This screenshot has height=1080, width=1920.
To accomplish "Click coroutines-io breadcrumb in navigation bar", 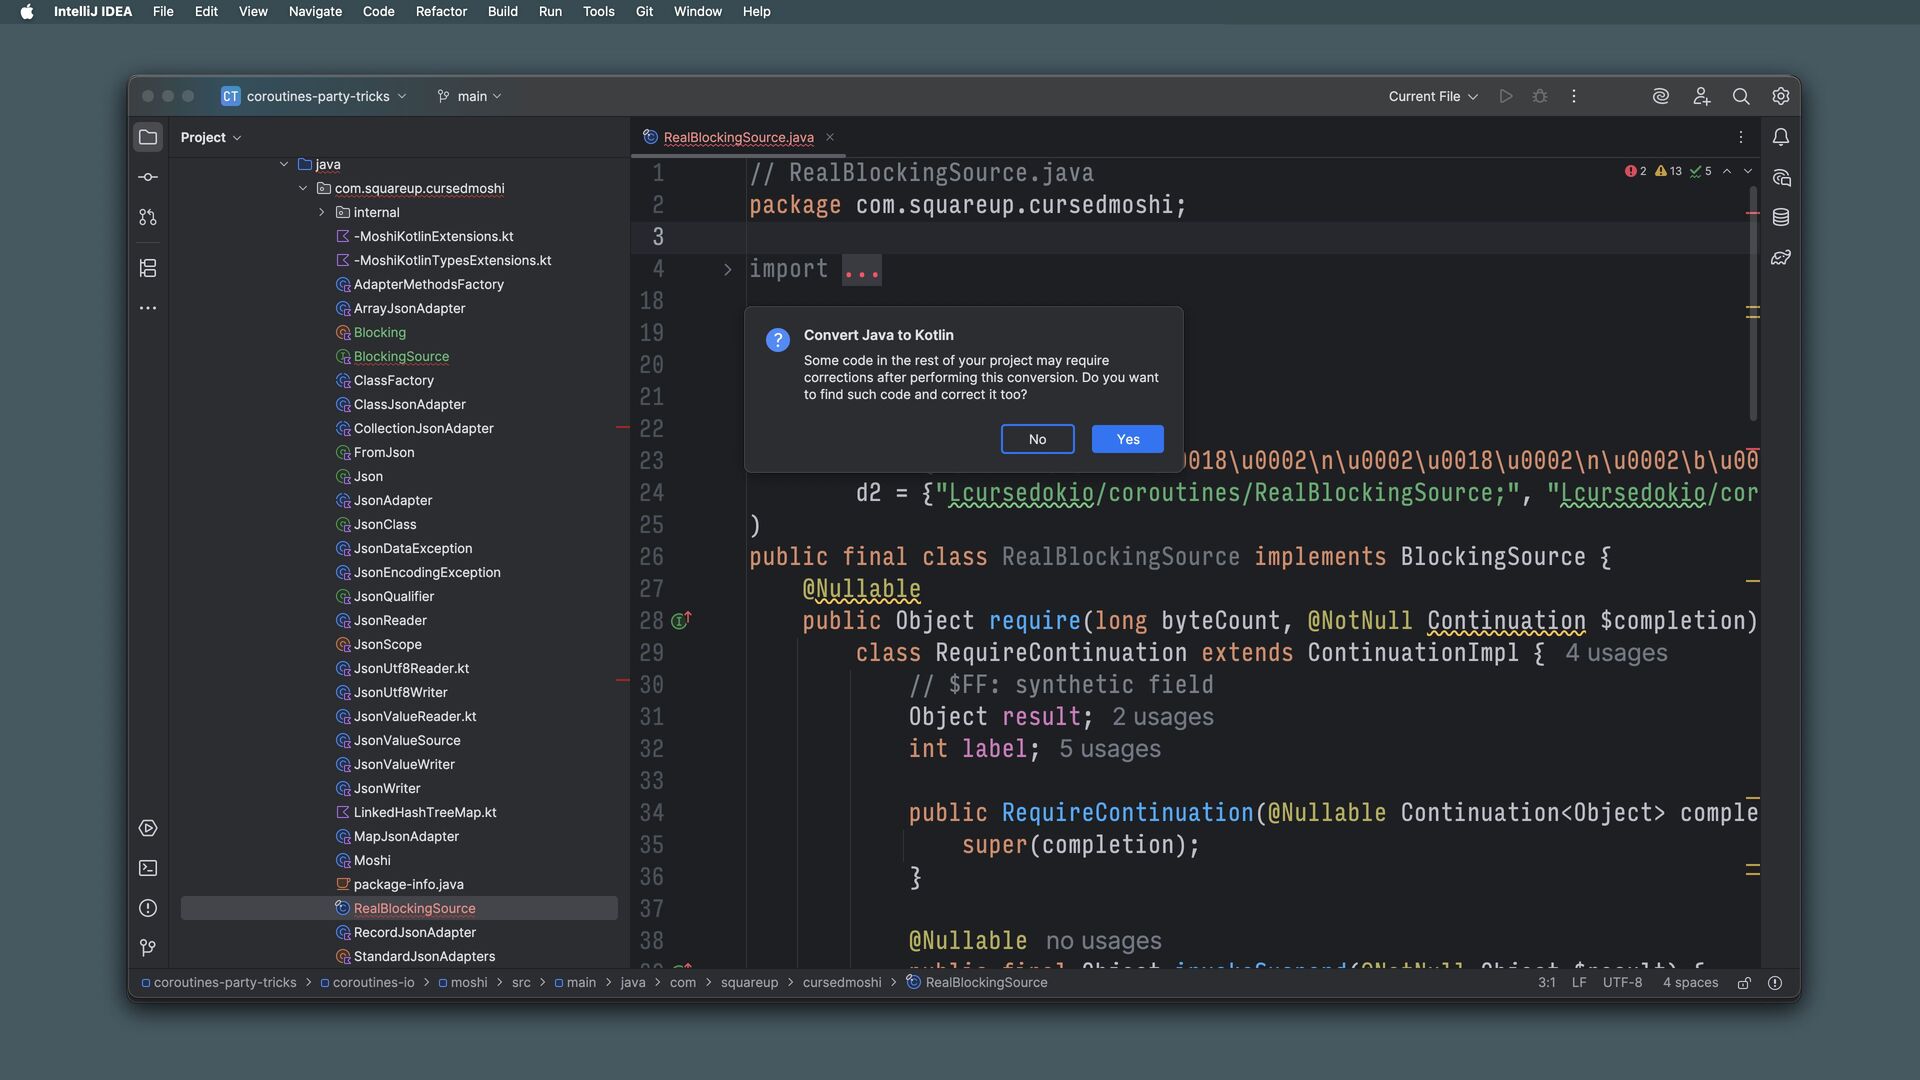I will pos(373,983).
